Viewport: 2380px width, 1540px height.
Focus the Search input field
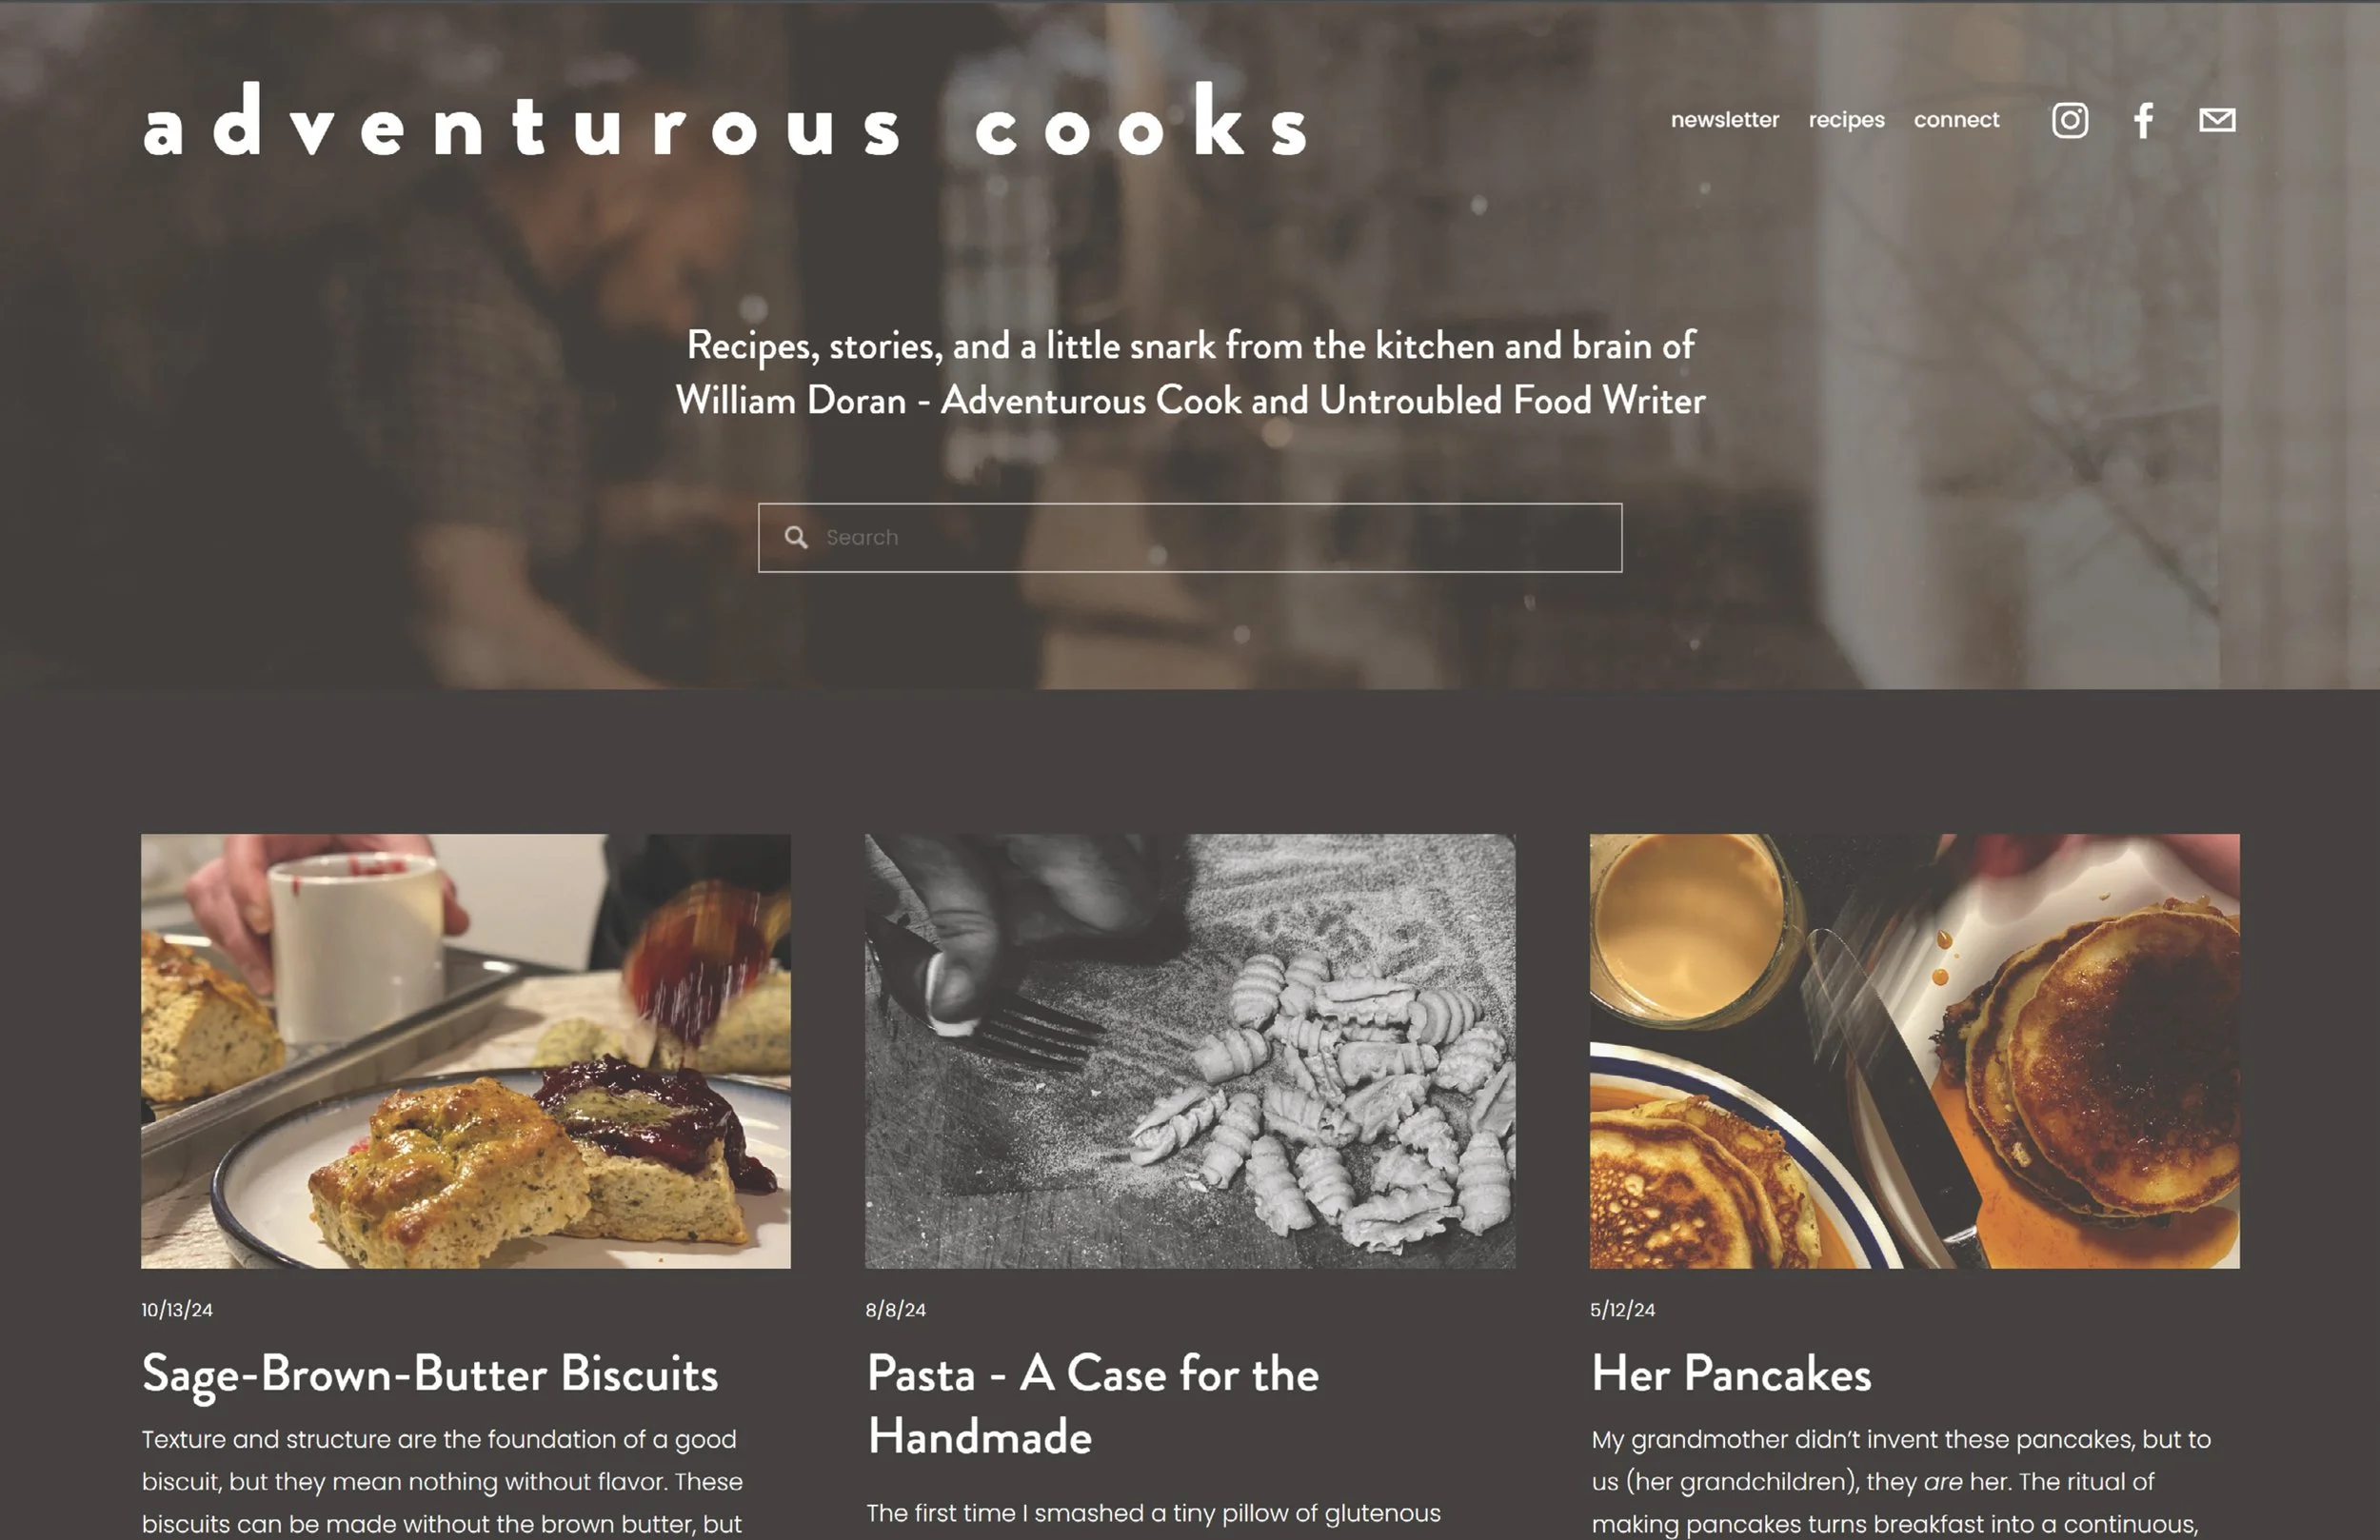point(1190,537)
